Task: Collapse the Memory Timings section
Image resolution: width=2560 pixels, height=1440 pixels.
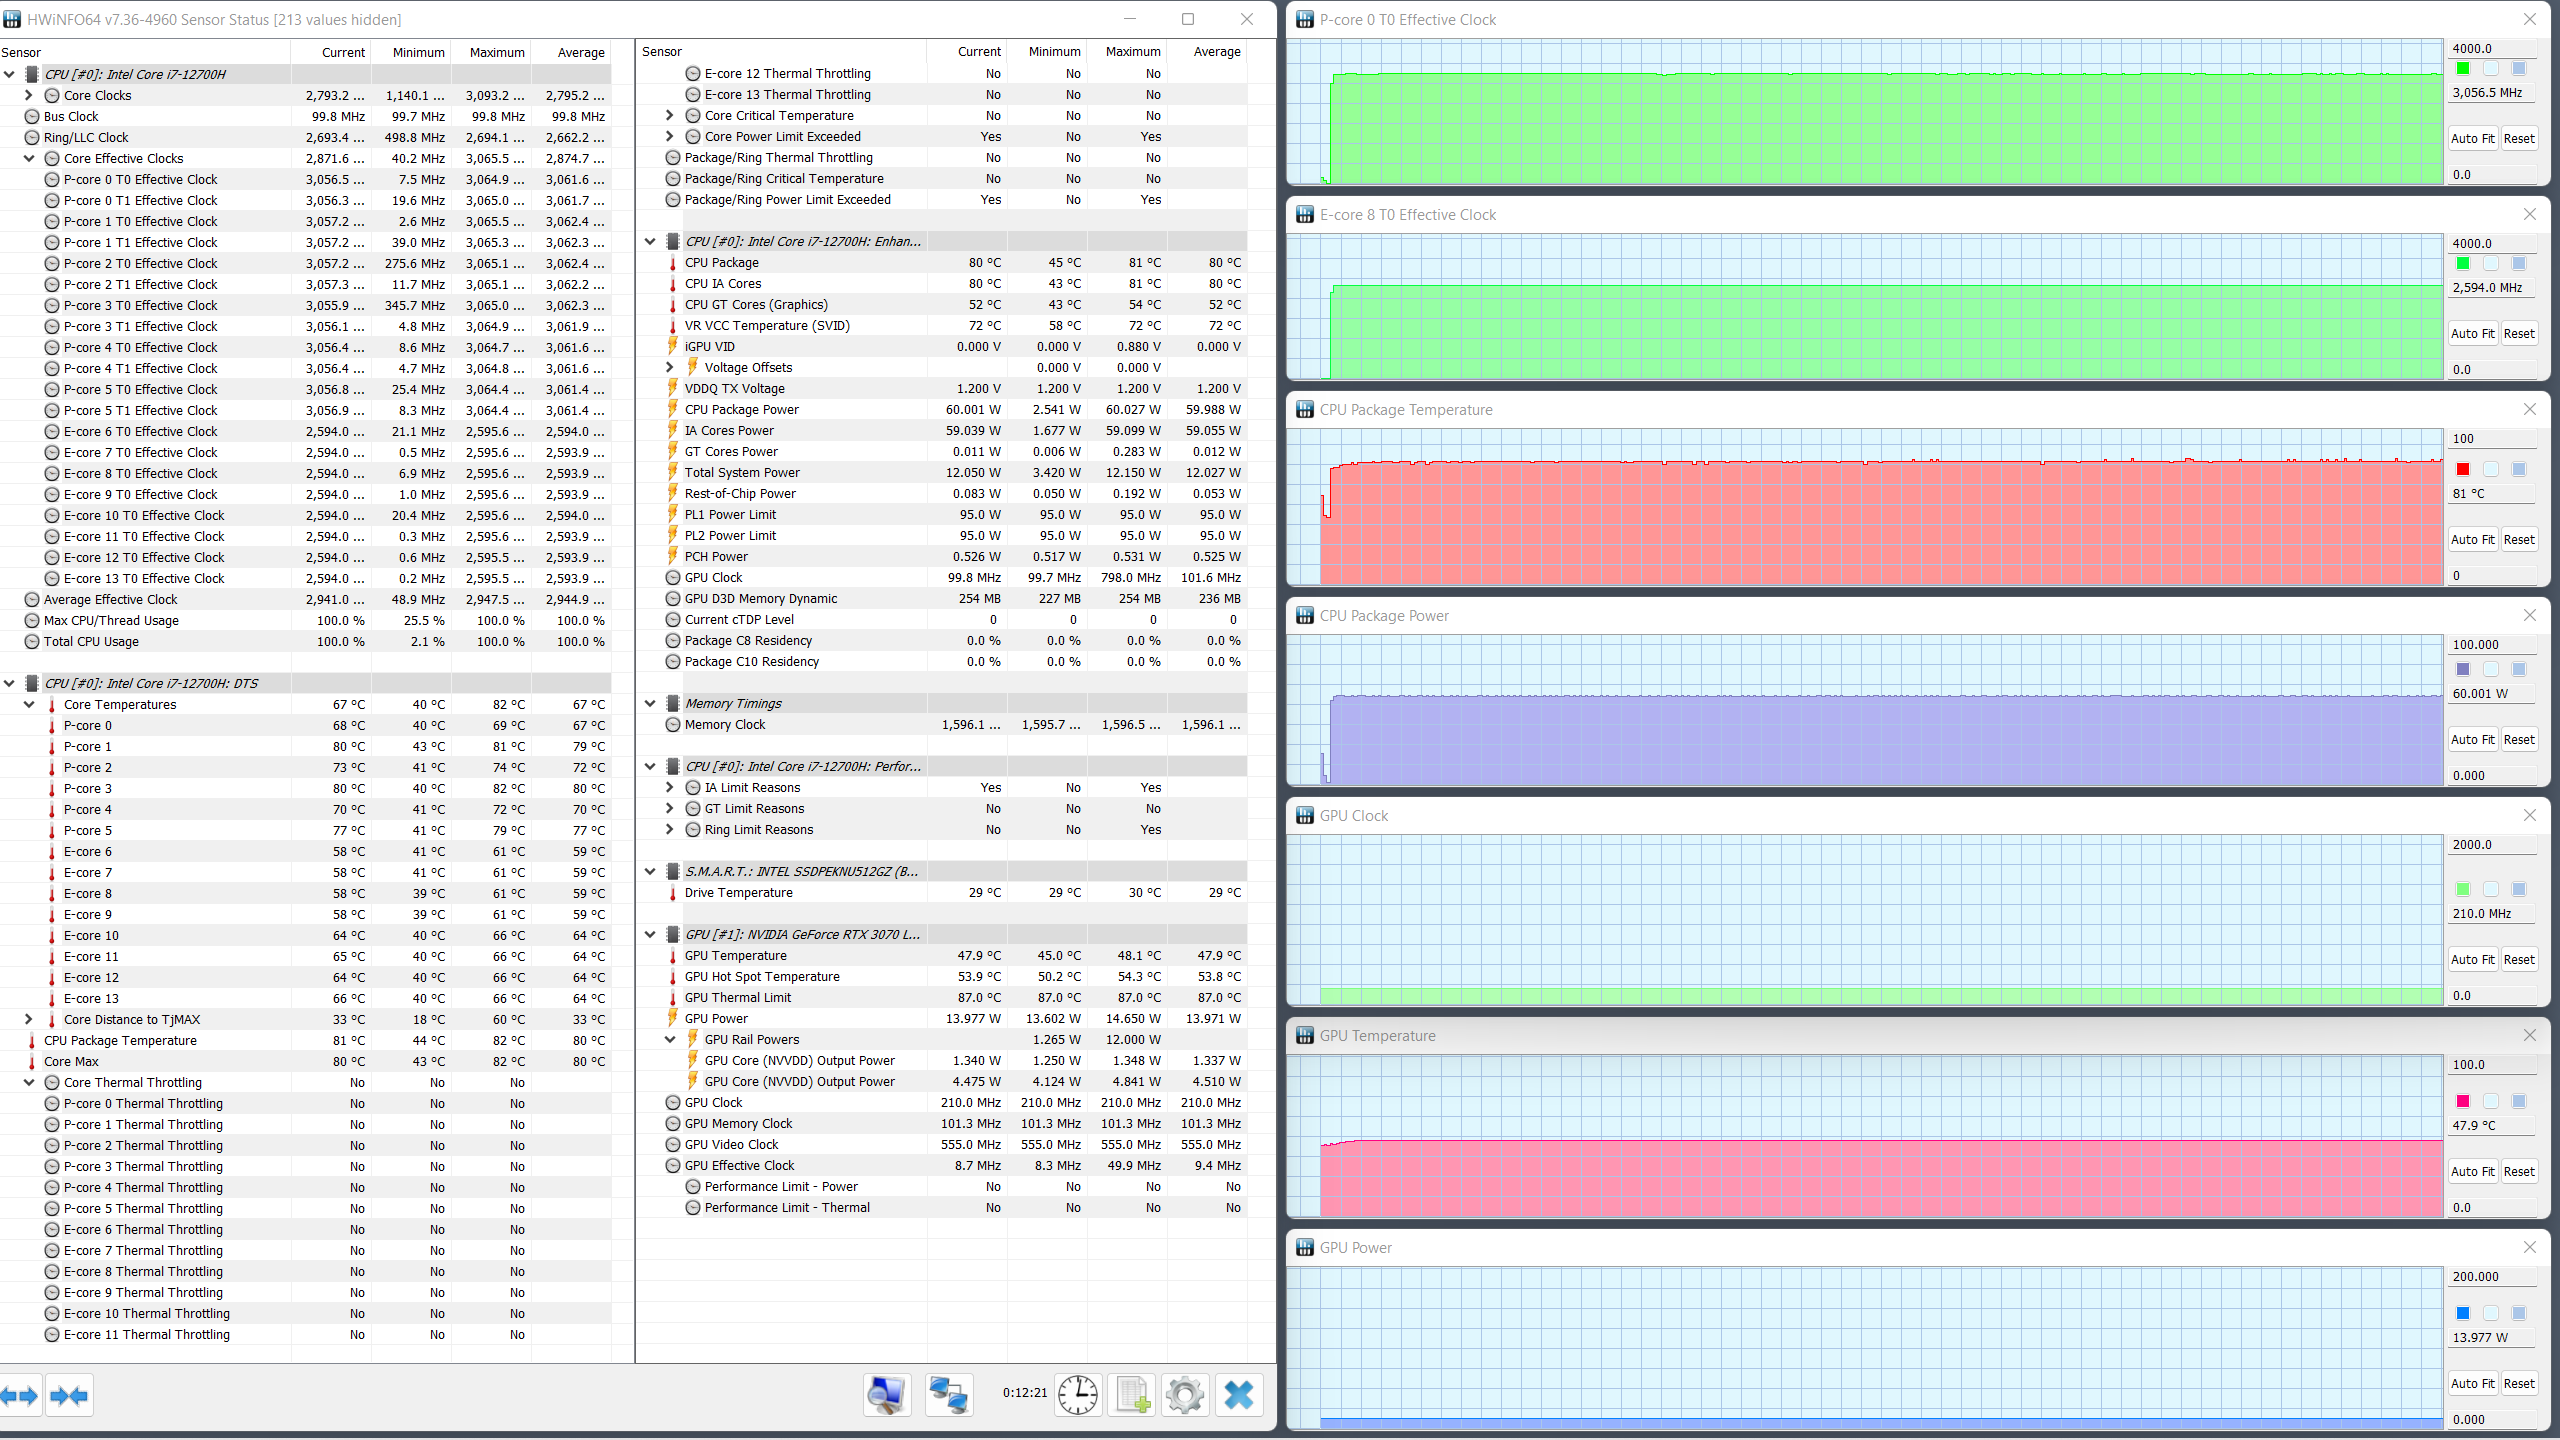Action: [650, 703]
